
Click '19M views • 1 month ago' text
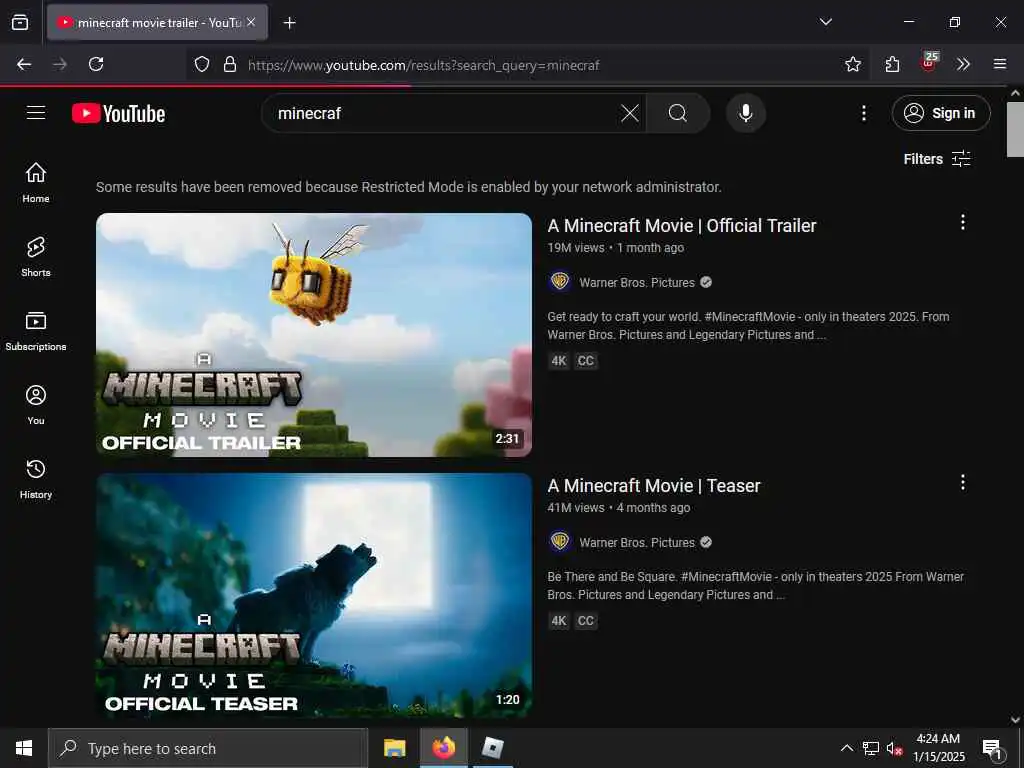616,248
